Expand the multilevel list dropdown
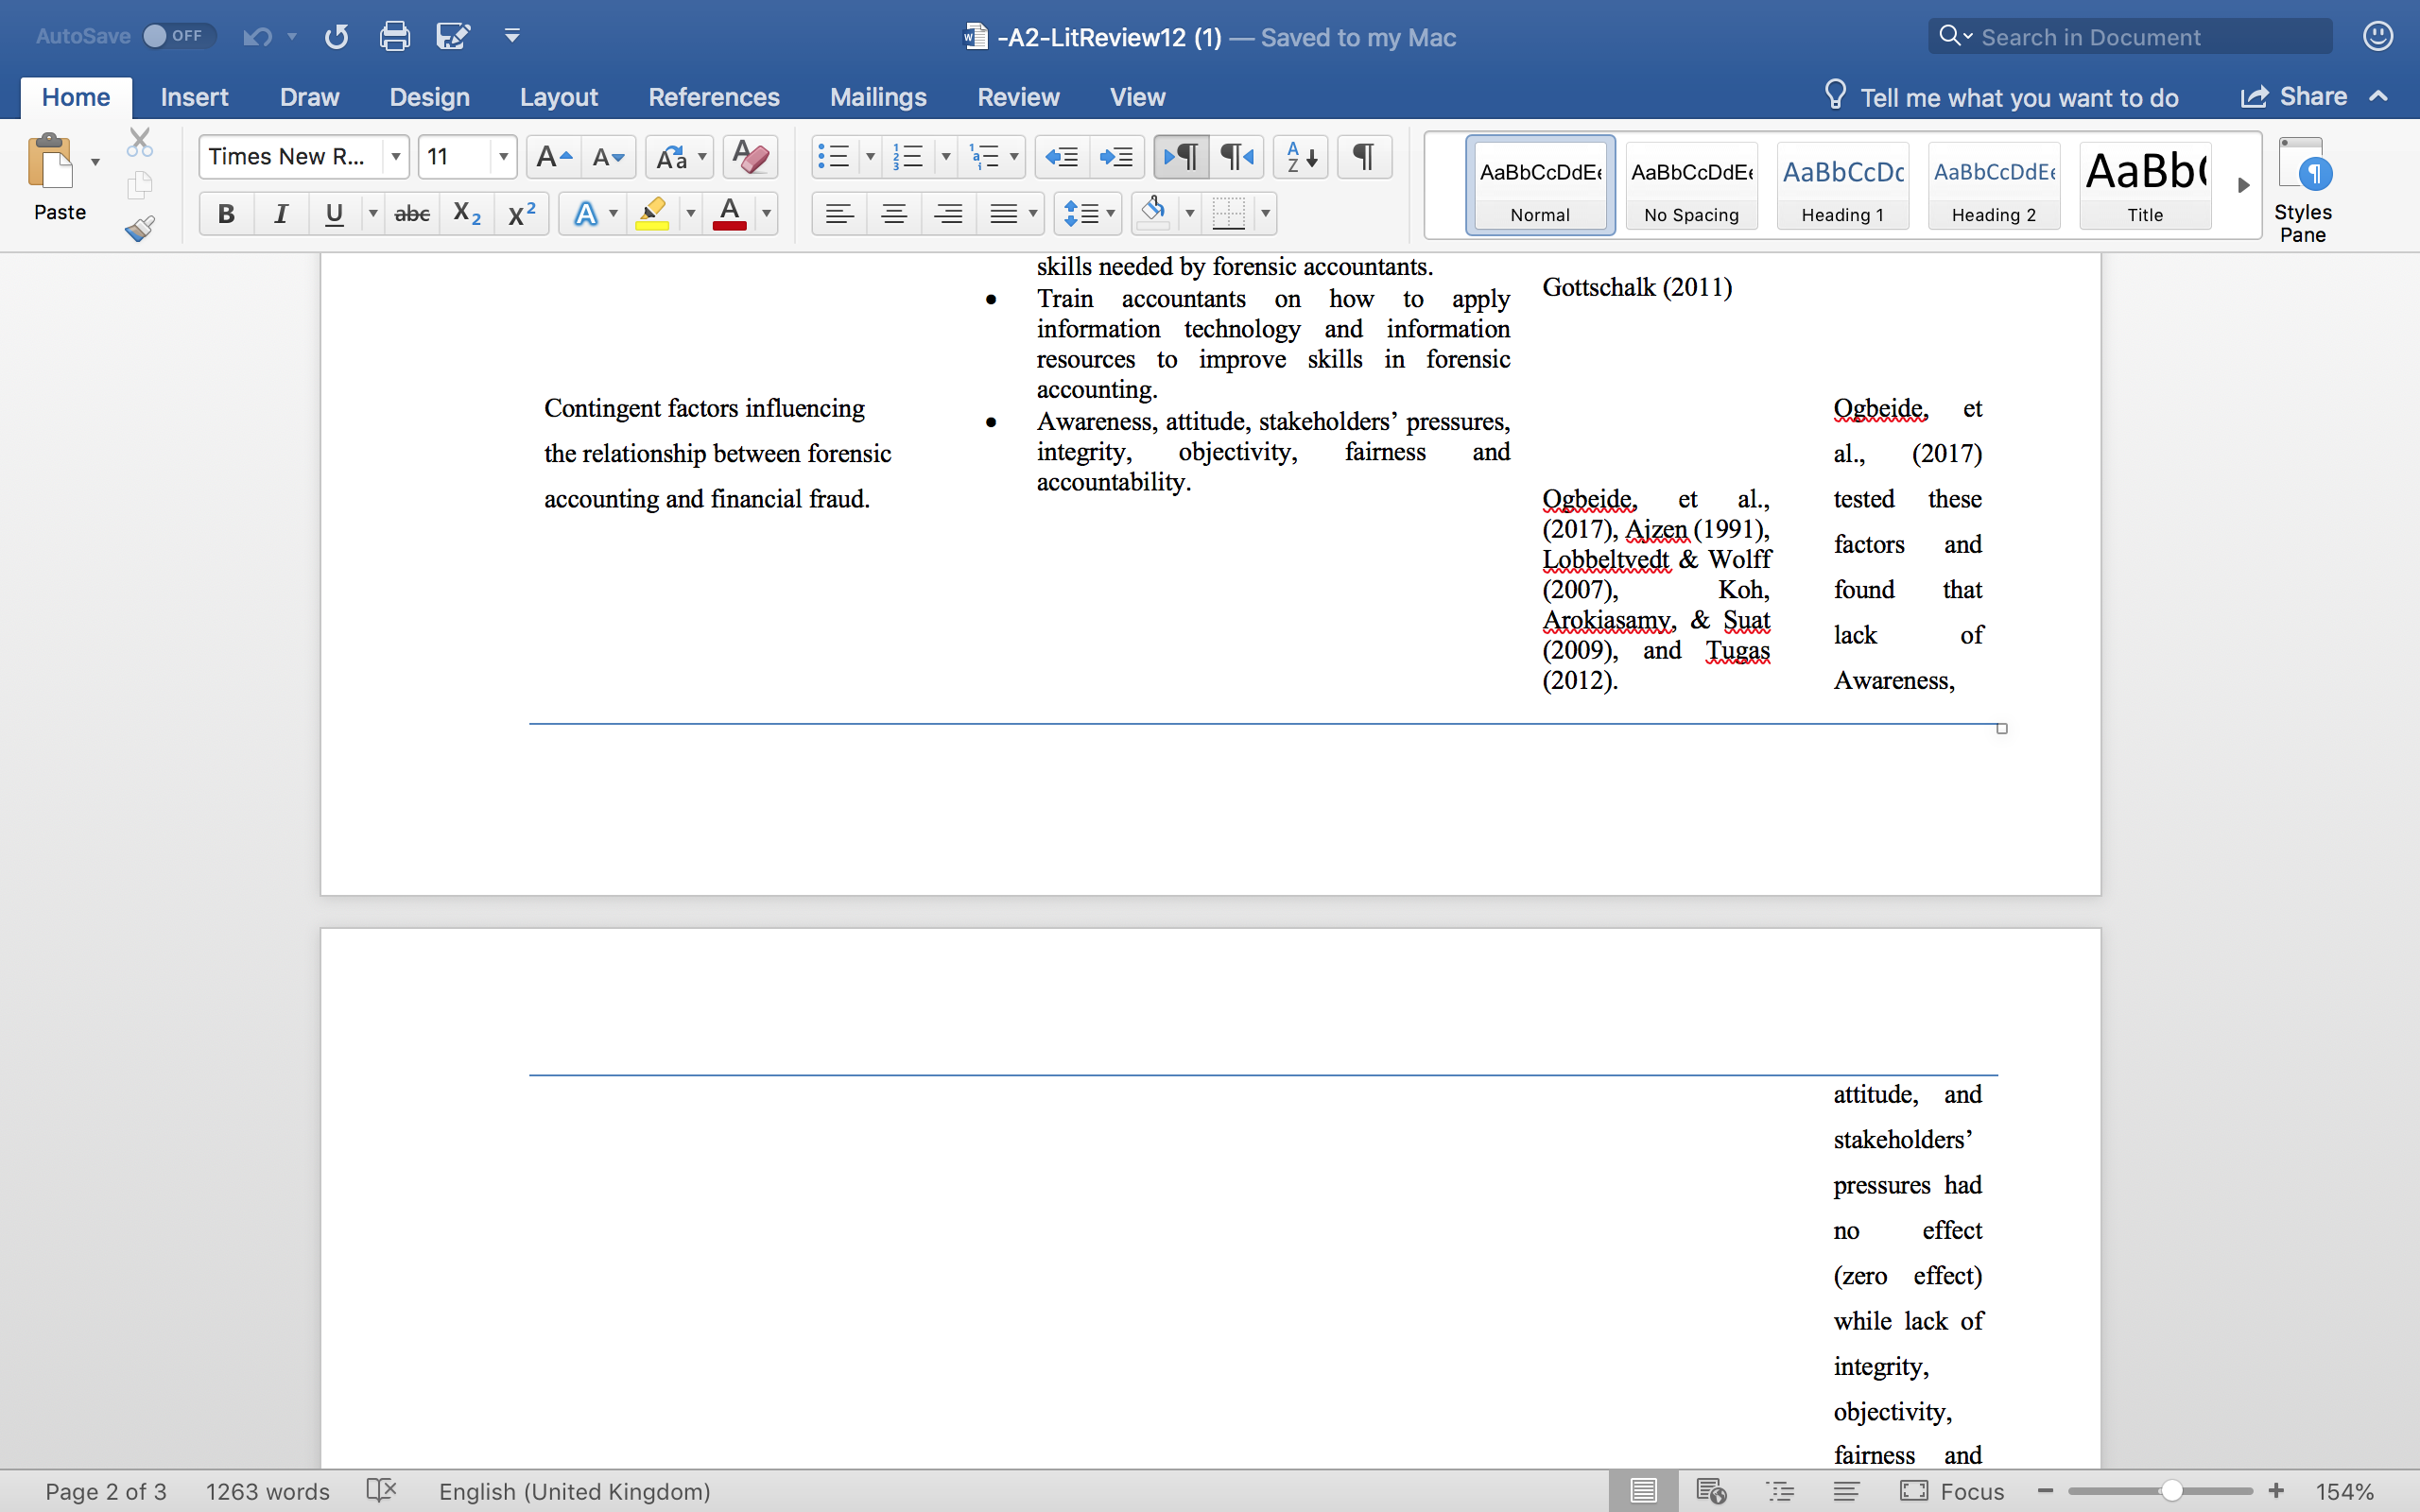This screenshot has width=2420, height=1512. point(1014,157)
